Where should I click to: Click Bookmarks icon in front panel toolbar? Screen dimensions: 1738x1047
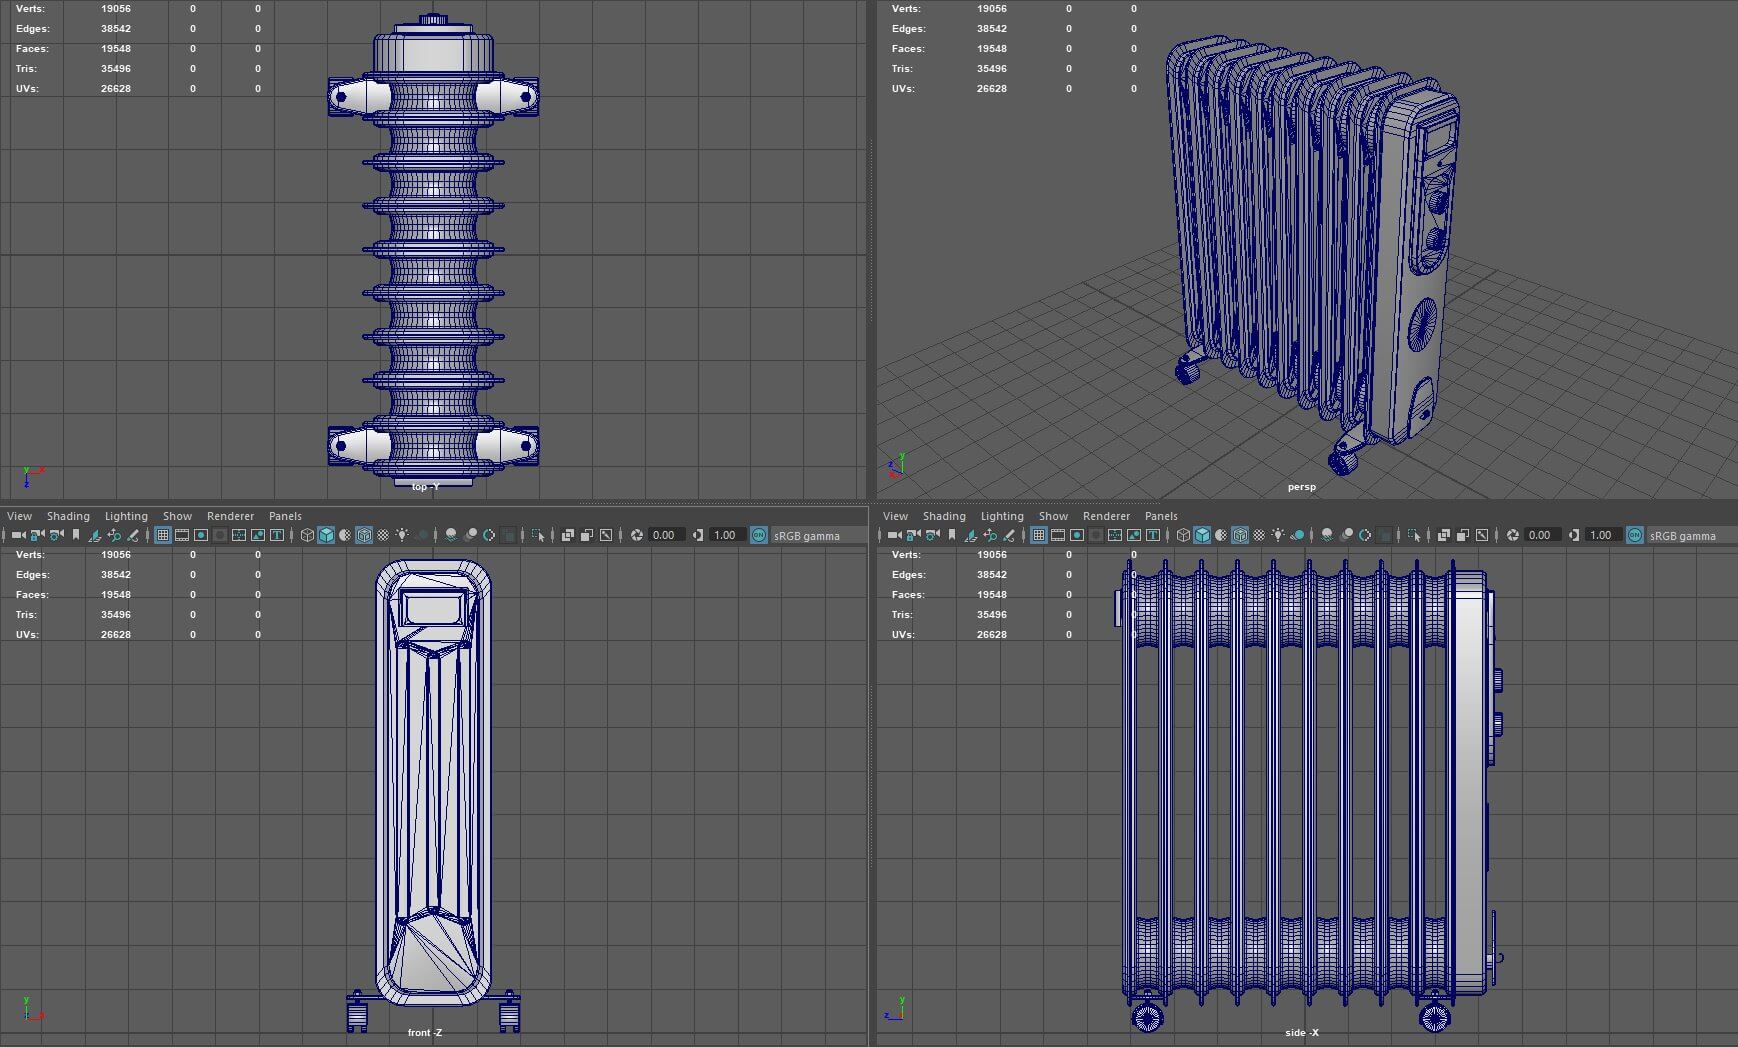pos(75,535)
